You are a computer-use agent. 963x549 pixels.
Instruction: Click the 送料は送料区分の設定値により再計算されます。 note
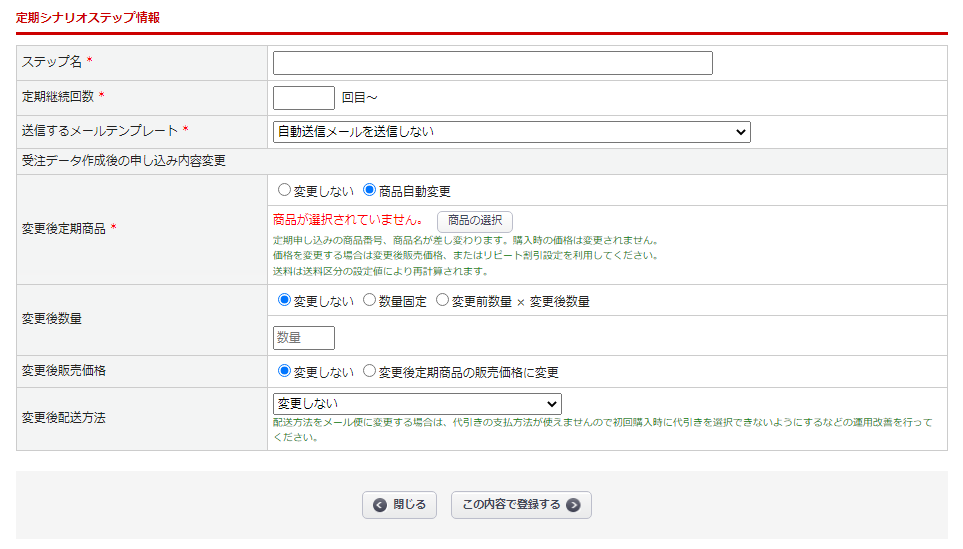coord(381,271)
